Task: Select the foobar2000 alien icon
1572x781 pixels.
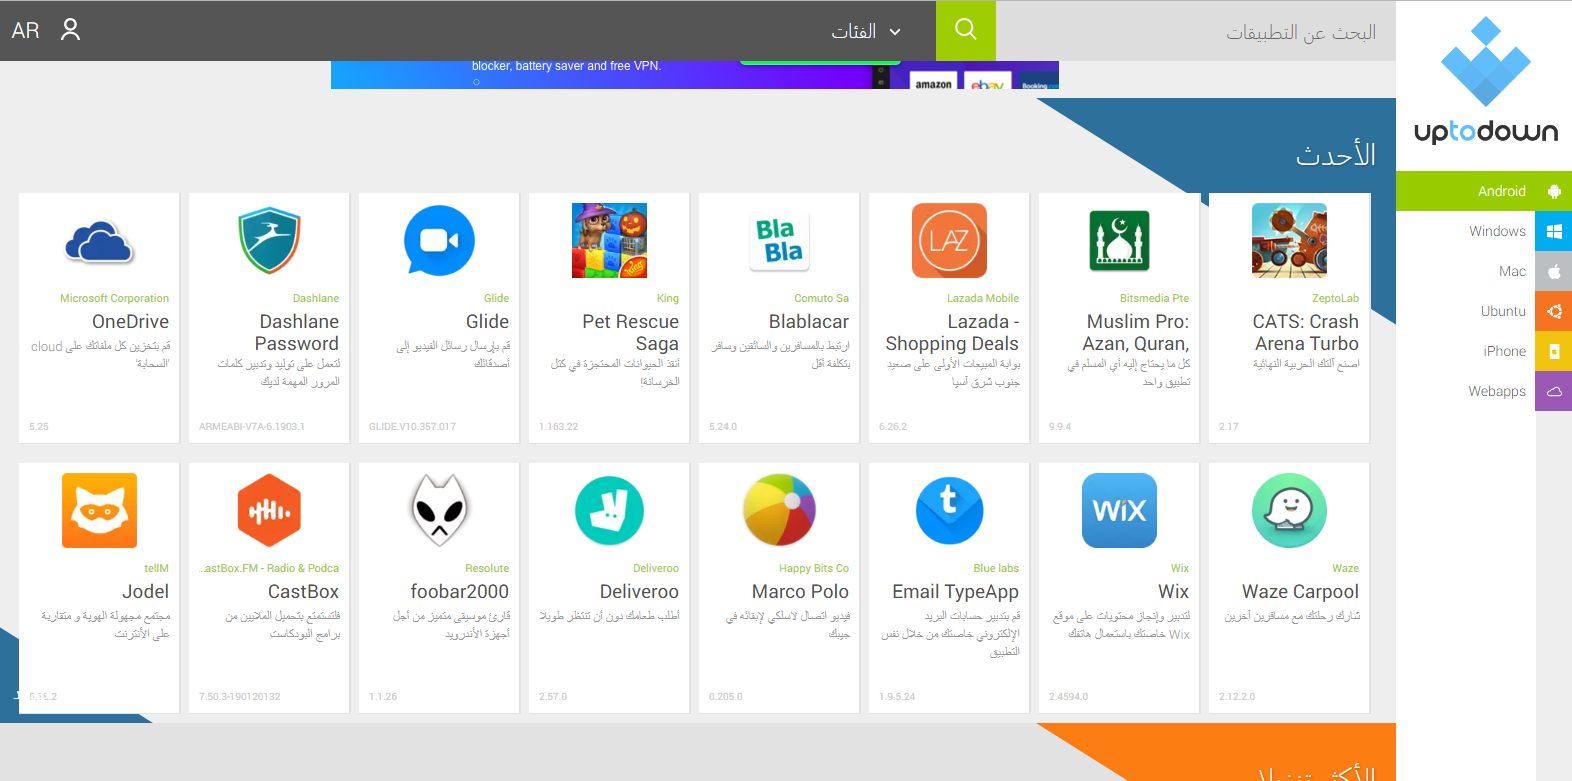Action: point(439,511)
